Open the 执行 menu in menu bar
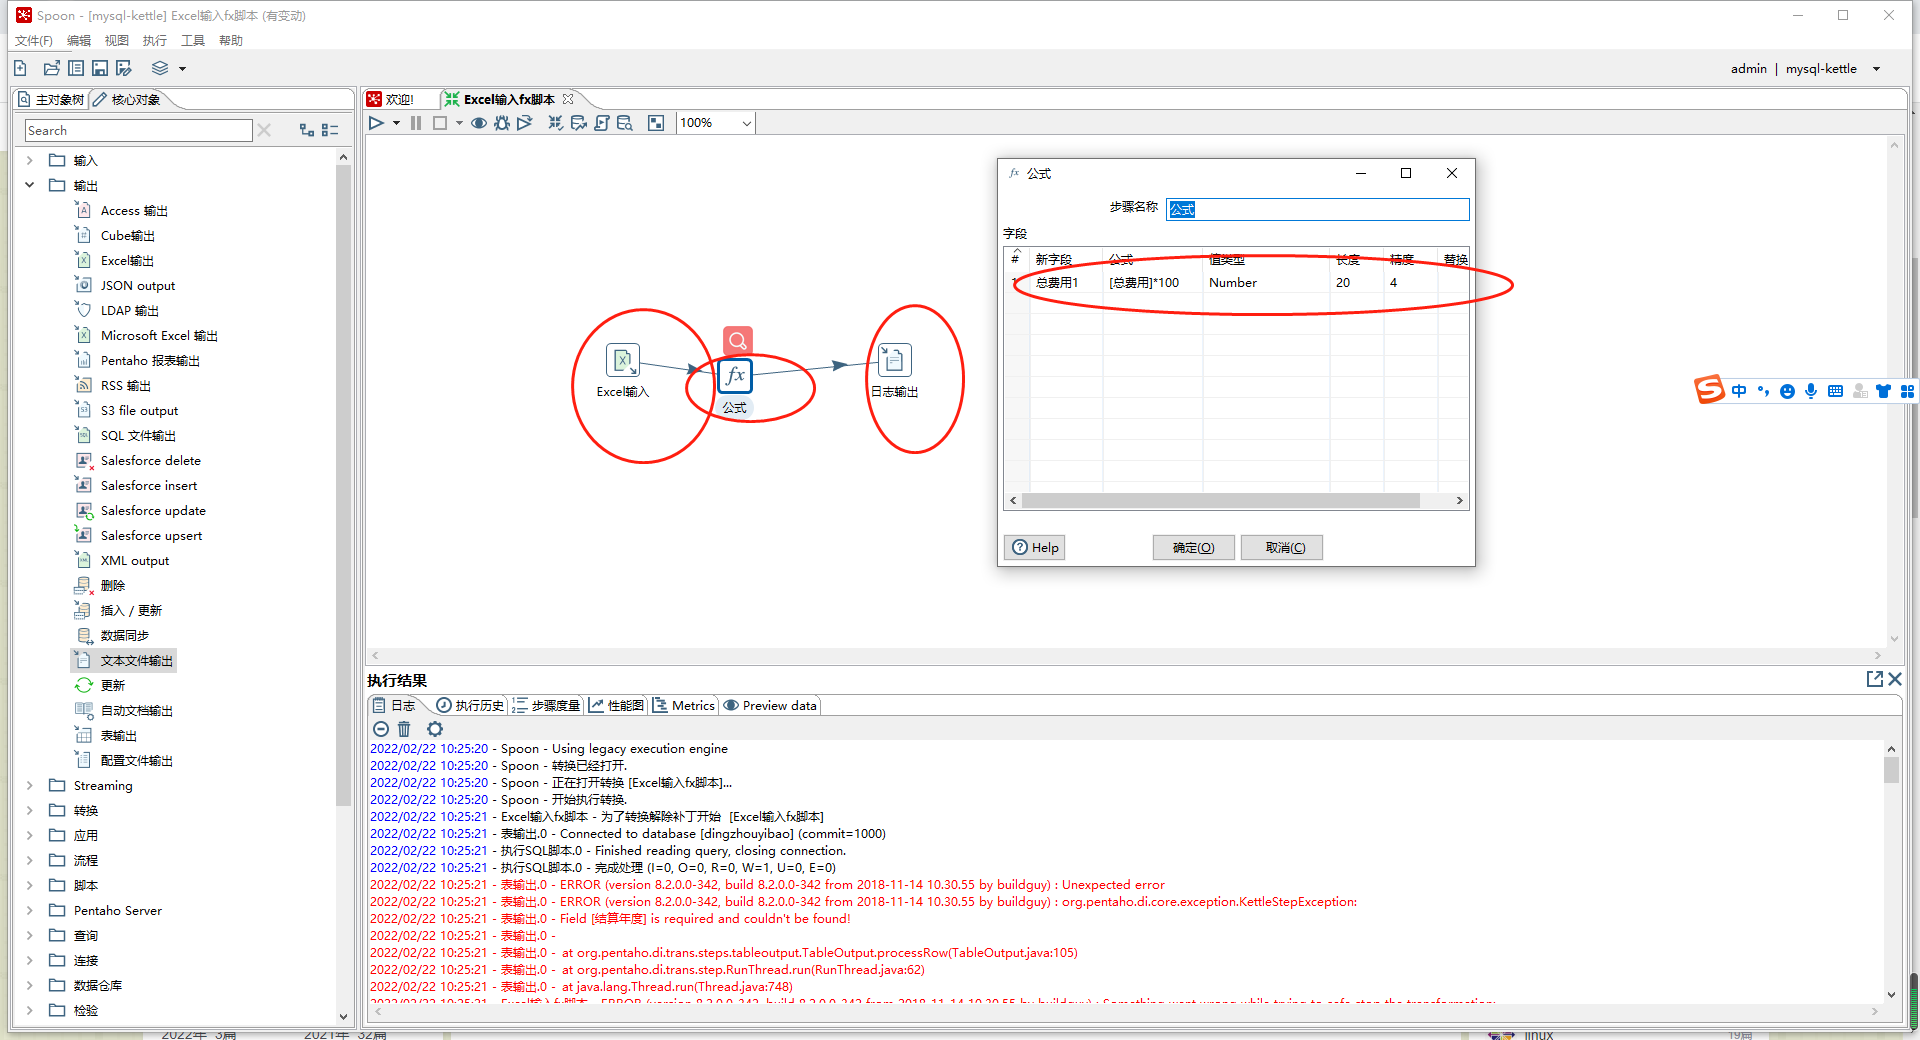This screenshot has width=1920, height=1040. pyautogui.click(x=154, y=41)
